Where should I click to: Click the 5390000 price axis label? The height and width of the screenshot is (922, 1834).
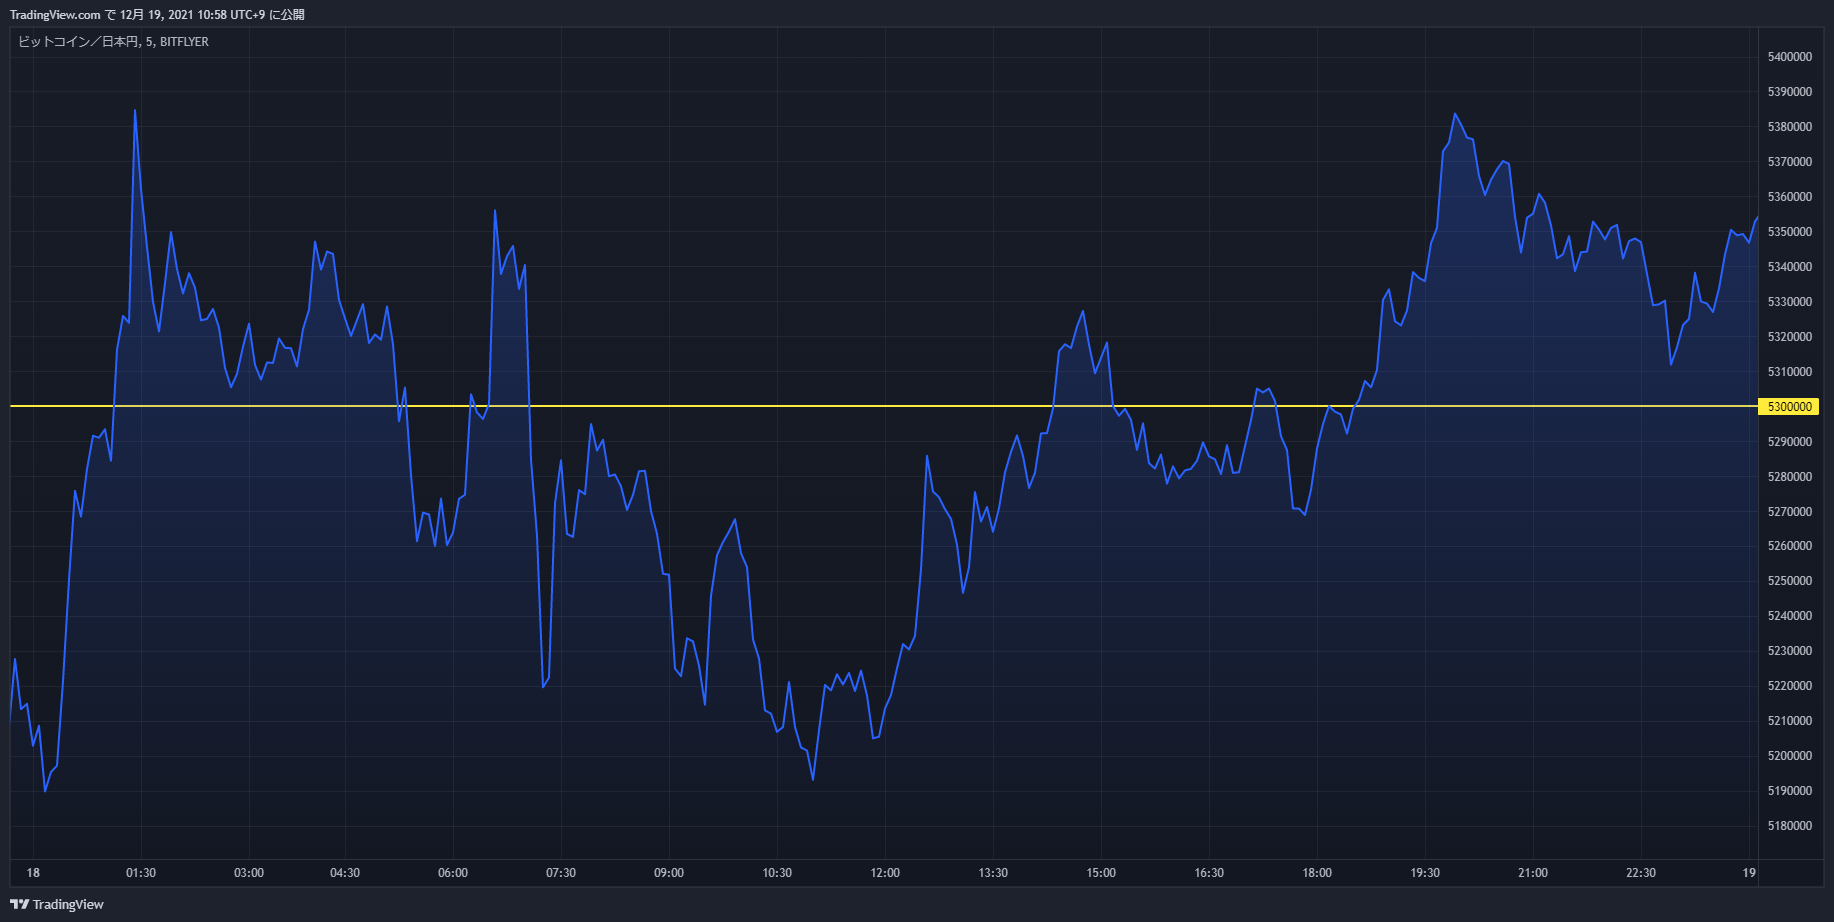click(1789, 92)
